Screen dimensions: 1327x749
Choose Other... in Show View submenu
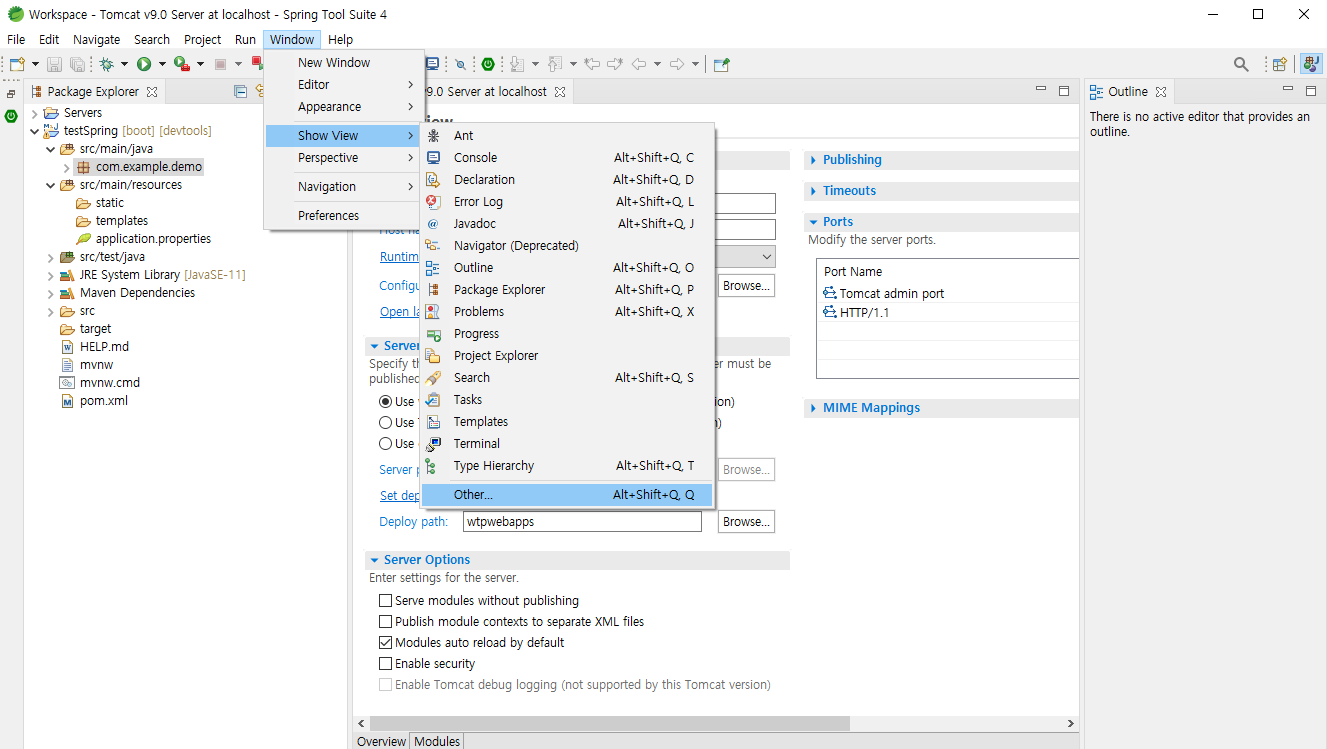coord(567,495)
